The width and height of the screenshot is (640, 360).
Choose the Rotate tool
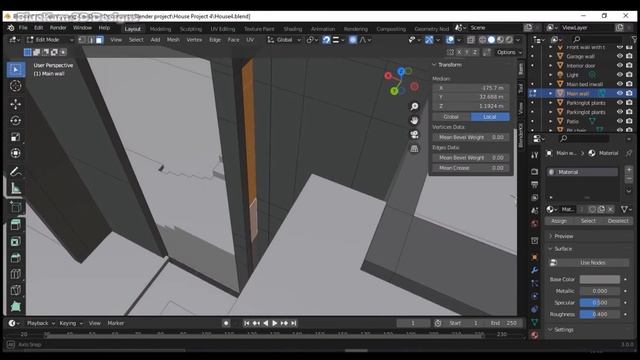tap(16, 121)
